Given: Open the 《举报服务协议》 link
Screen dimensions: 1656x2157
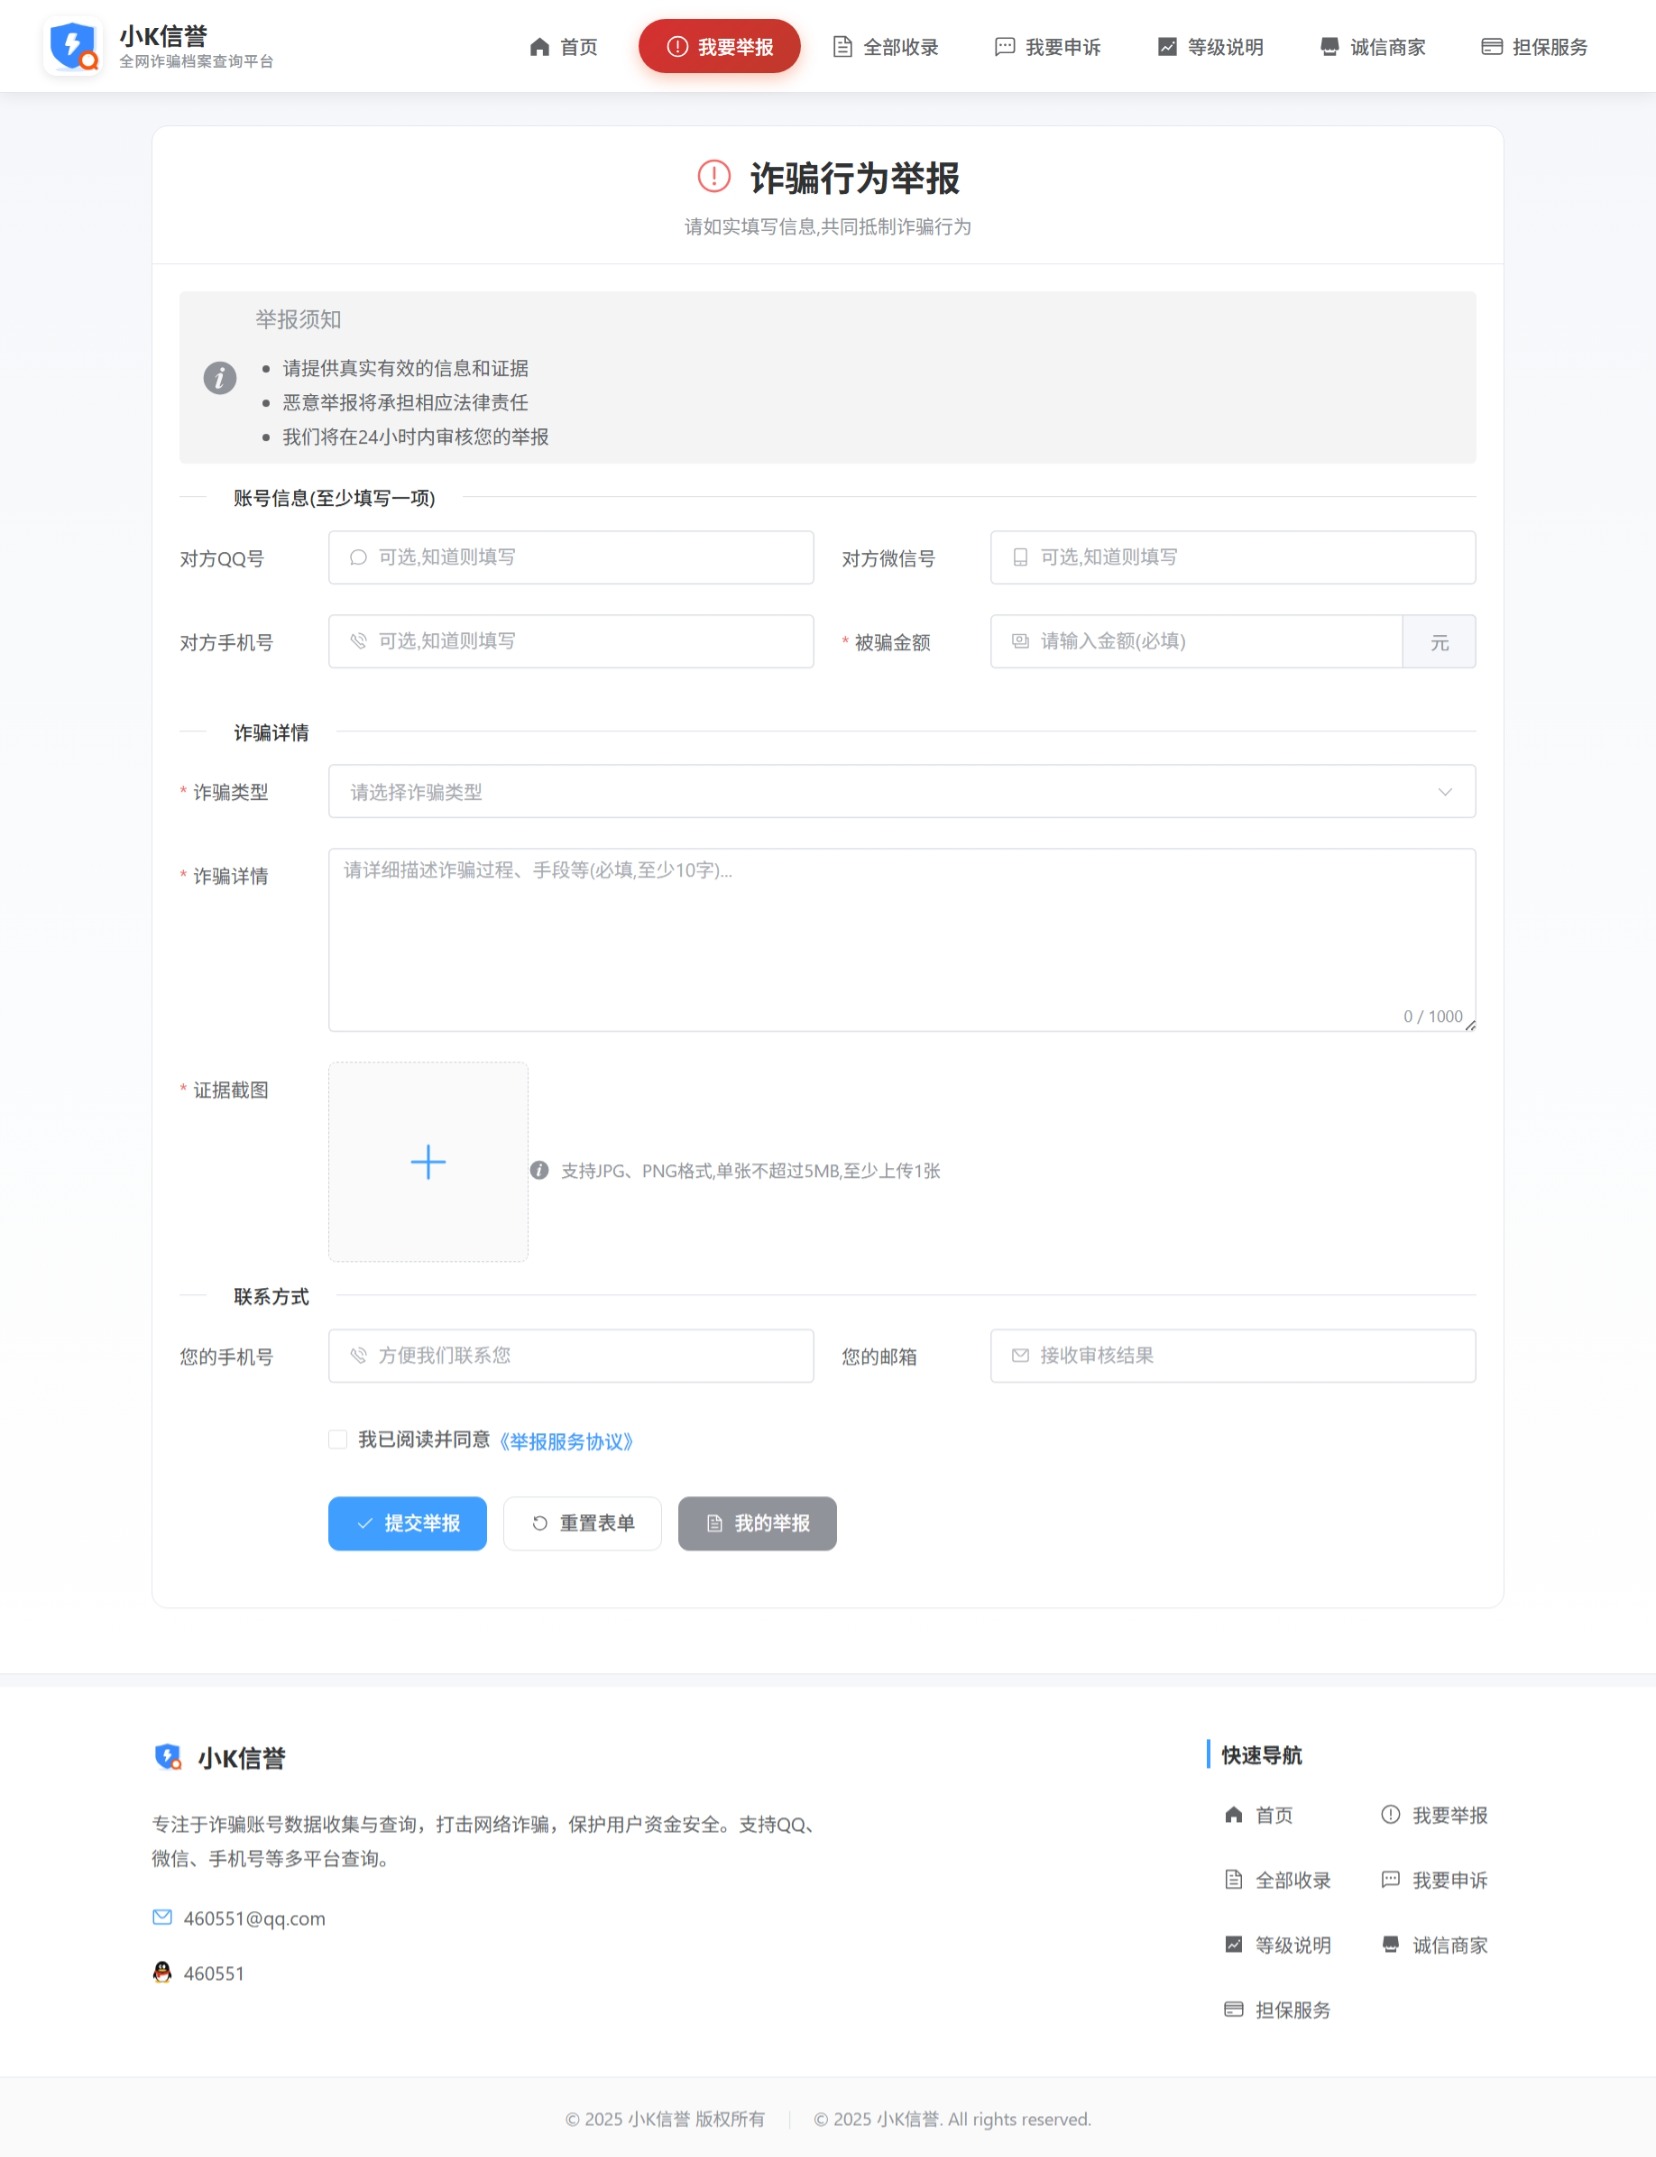Looking at the screenshot, I should click(x=566, y=1441).
